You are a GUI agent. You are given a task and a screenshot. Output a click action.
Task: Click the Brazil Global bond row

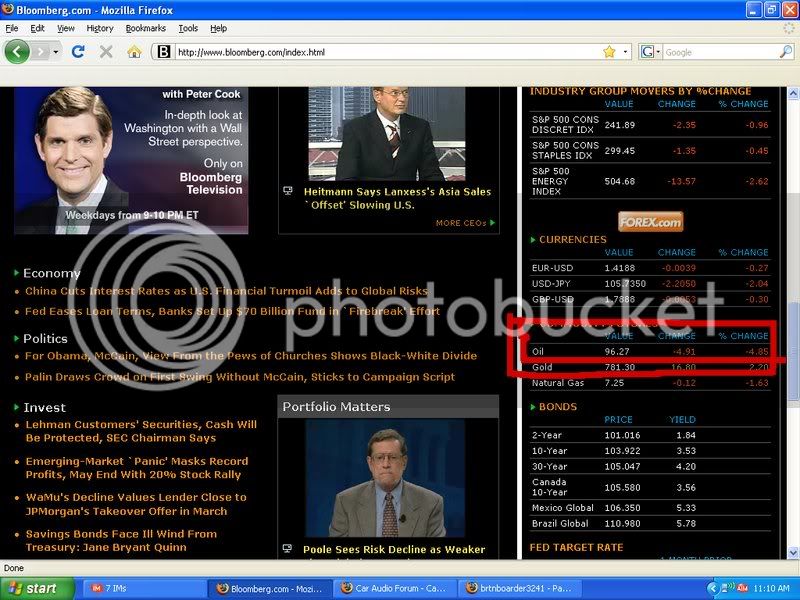point(650,523)
